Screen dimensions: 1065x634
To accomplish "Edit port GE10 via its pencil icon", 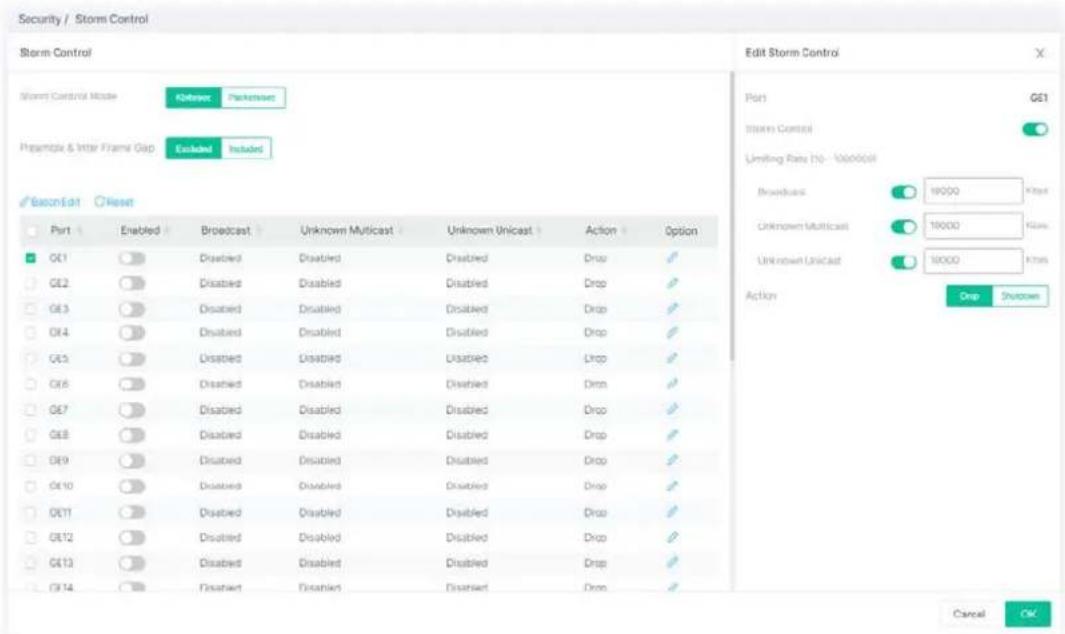I will click(672, 486).
